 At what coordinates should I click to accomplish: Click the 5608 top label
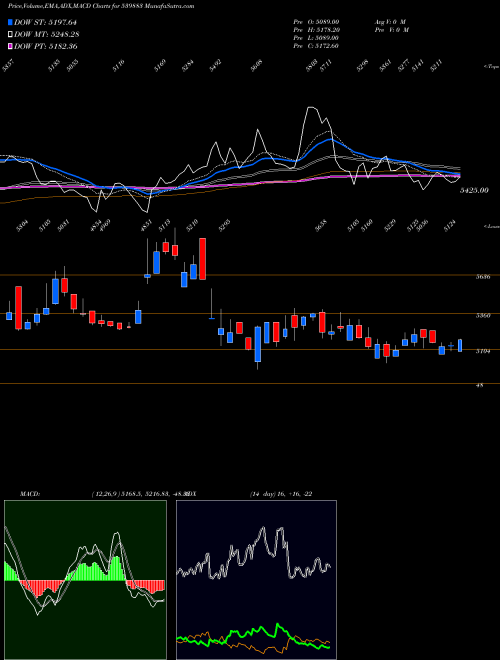coord(257,66)
